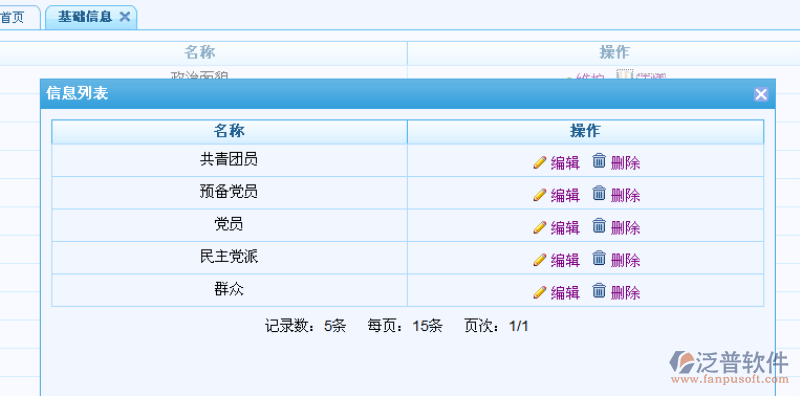Click trash icon in 共青团员 row

pos(599,161)
